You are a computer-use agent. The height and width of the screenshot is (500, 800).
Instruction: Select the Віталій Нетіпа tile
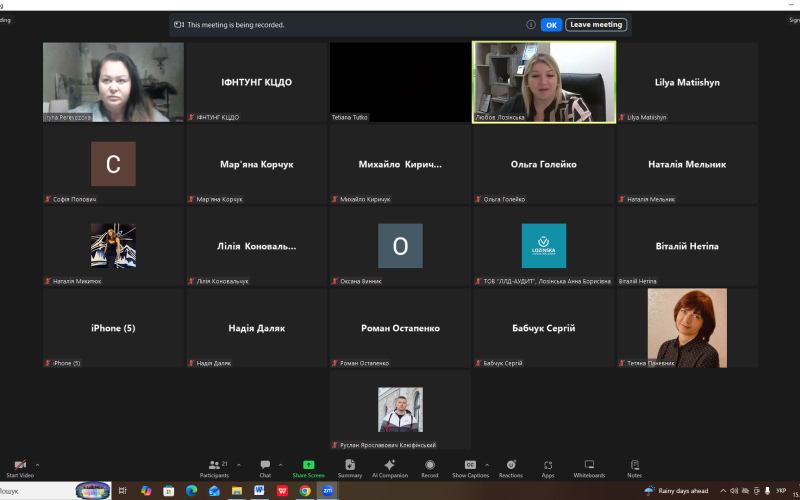point(687,246)
